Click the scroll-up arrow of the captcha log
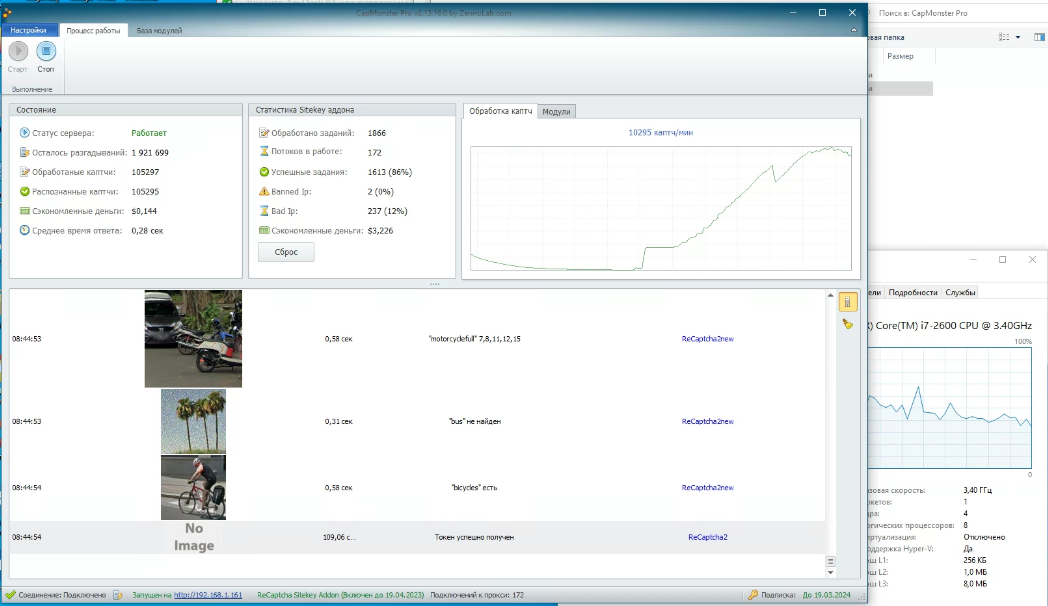Viewport: 1048px width, 606px height. click(x=830, y=296)
